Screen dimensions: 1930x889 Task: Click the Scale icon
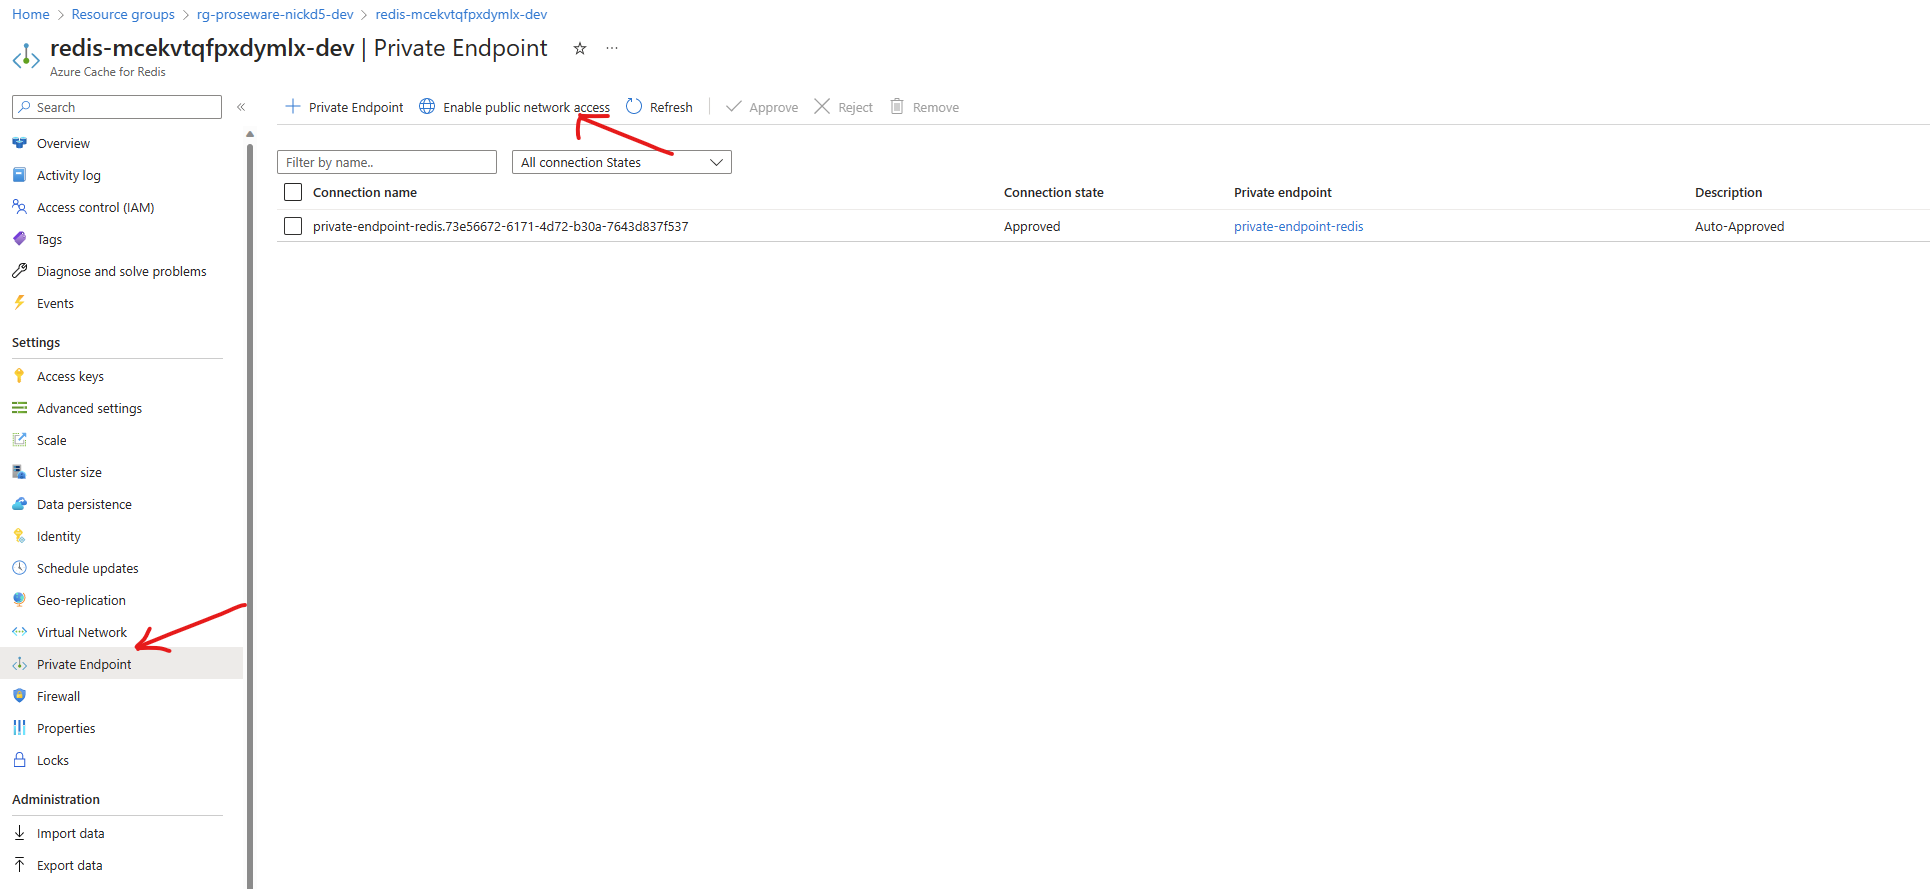[x=19, y=440]
